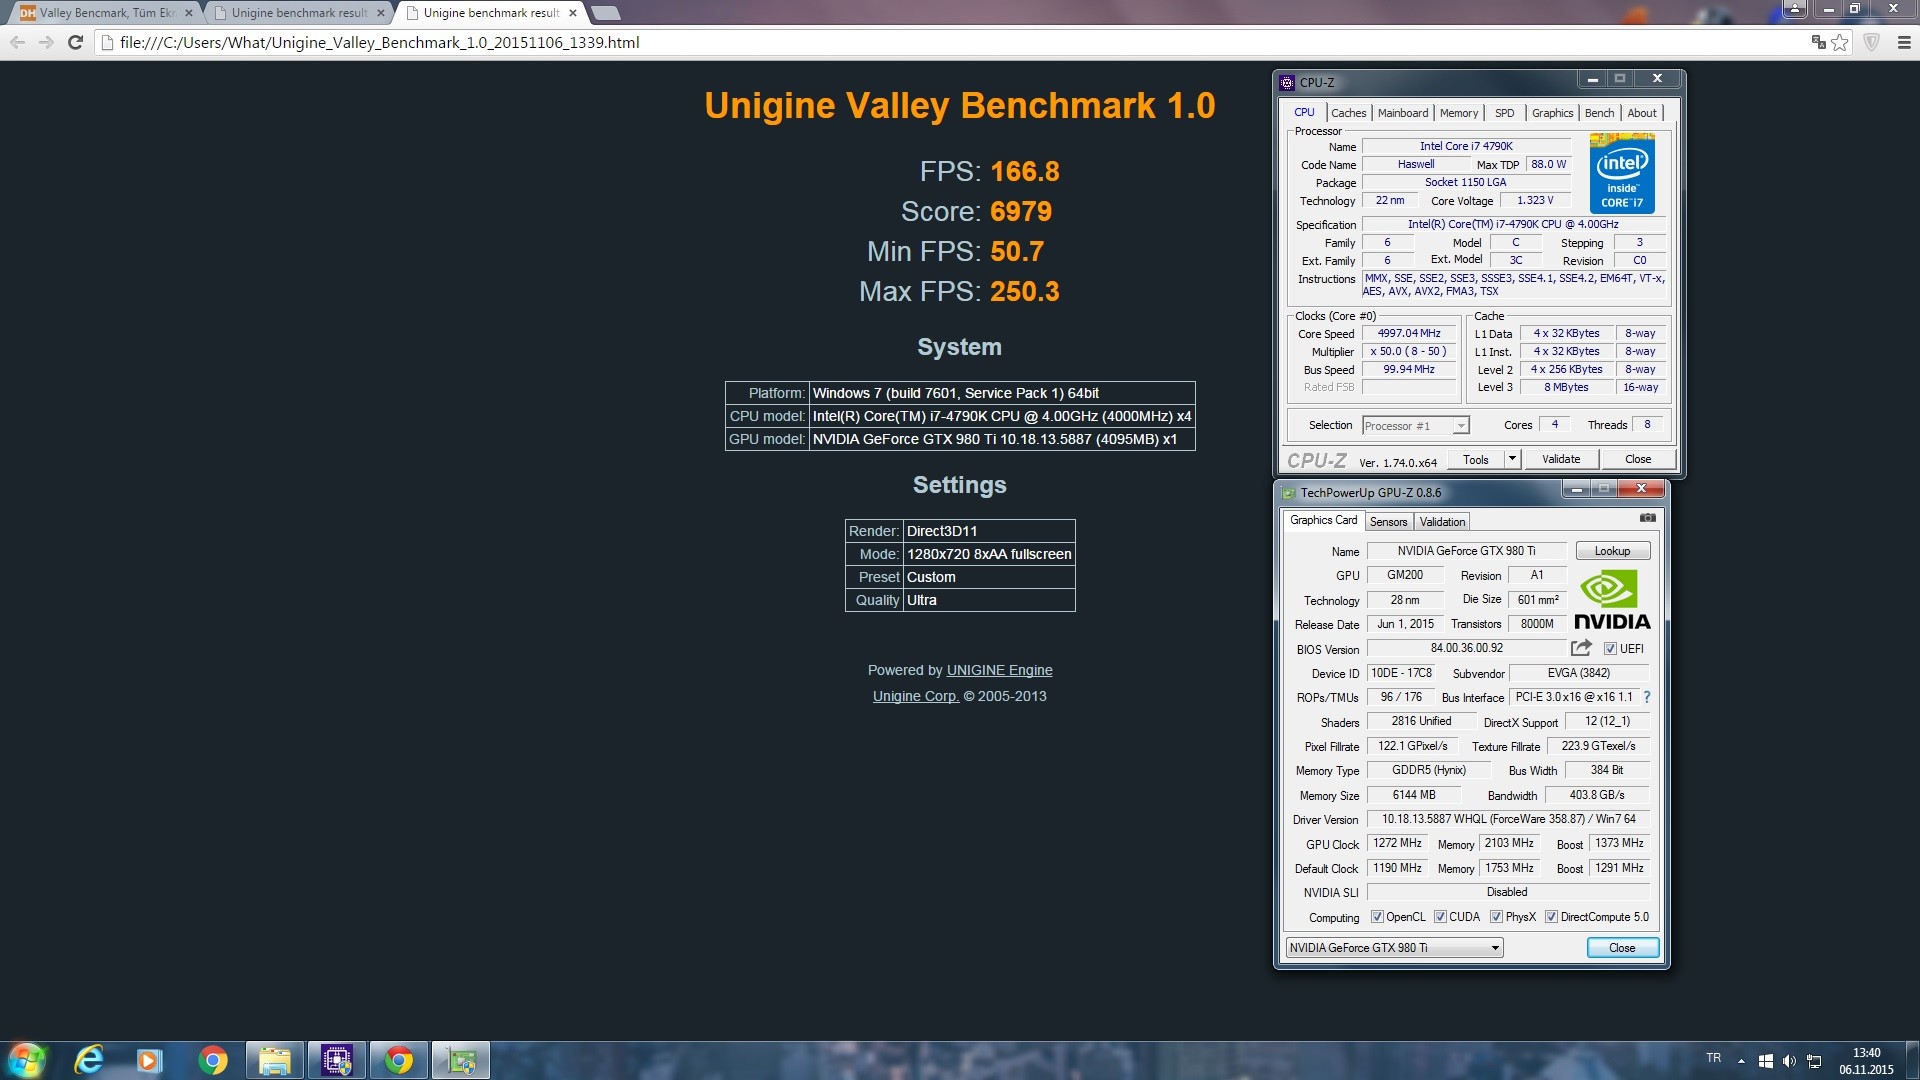Show hidden tray icons arrow
The width and height of the screenshot is (1920, 1080).
click(x=1741, y=1061)
